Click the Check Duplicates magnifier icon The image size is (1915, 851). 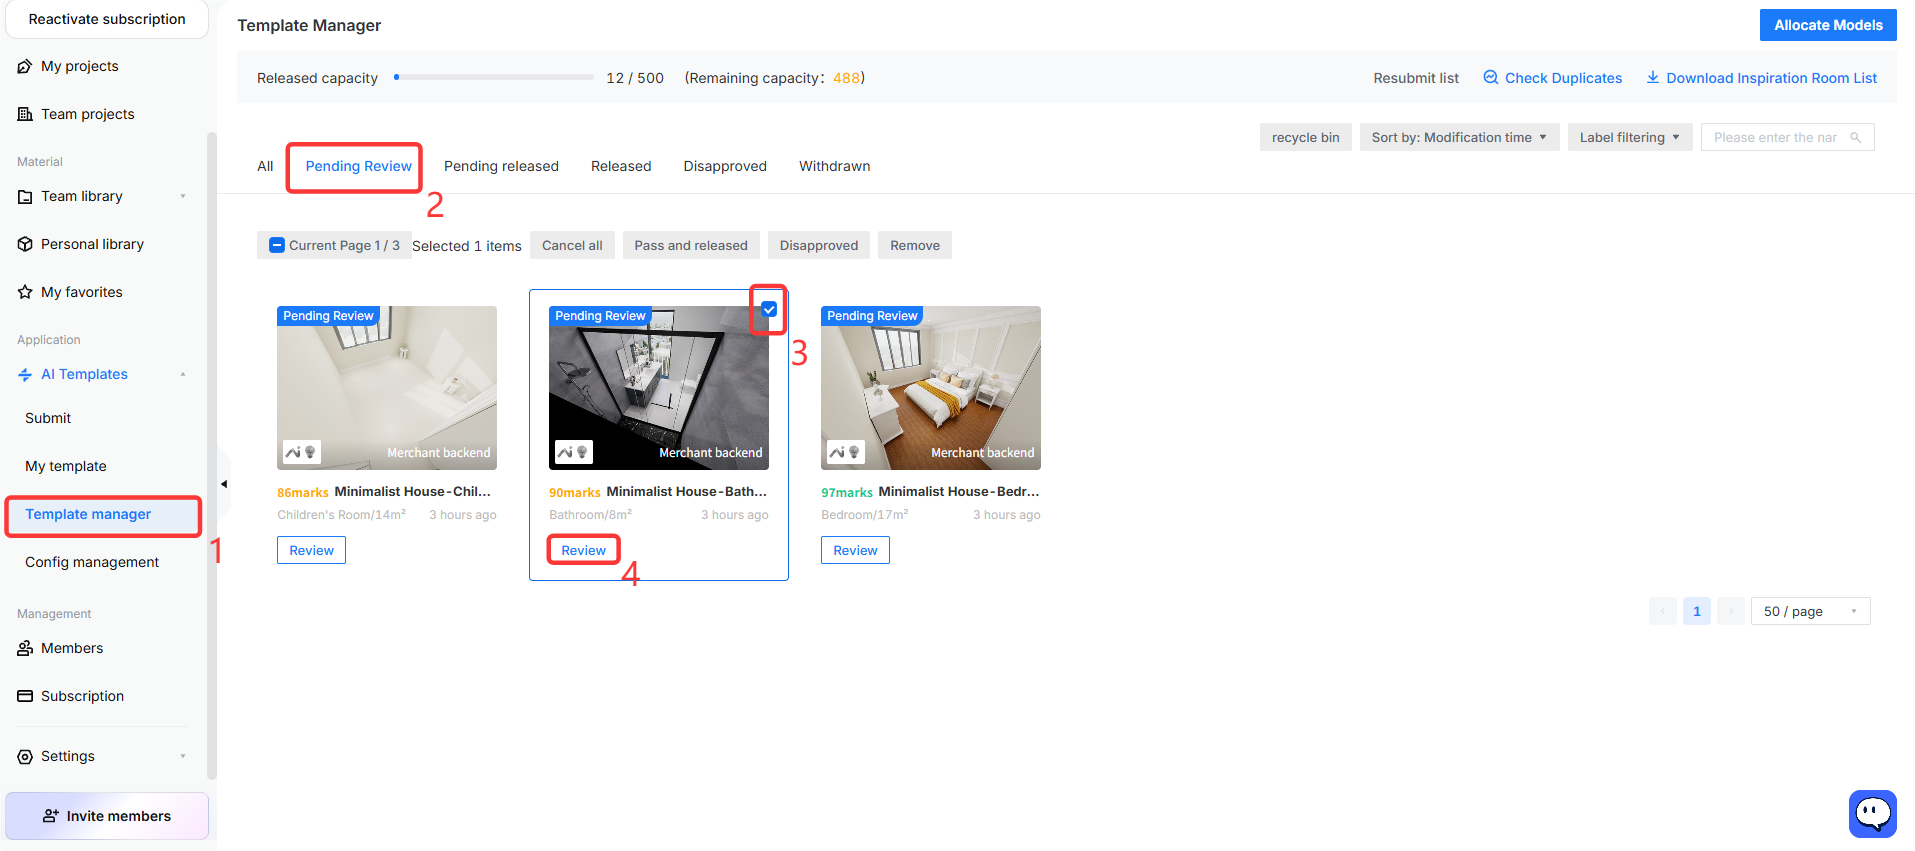(1490, 77)
